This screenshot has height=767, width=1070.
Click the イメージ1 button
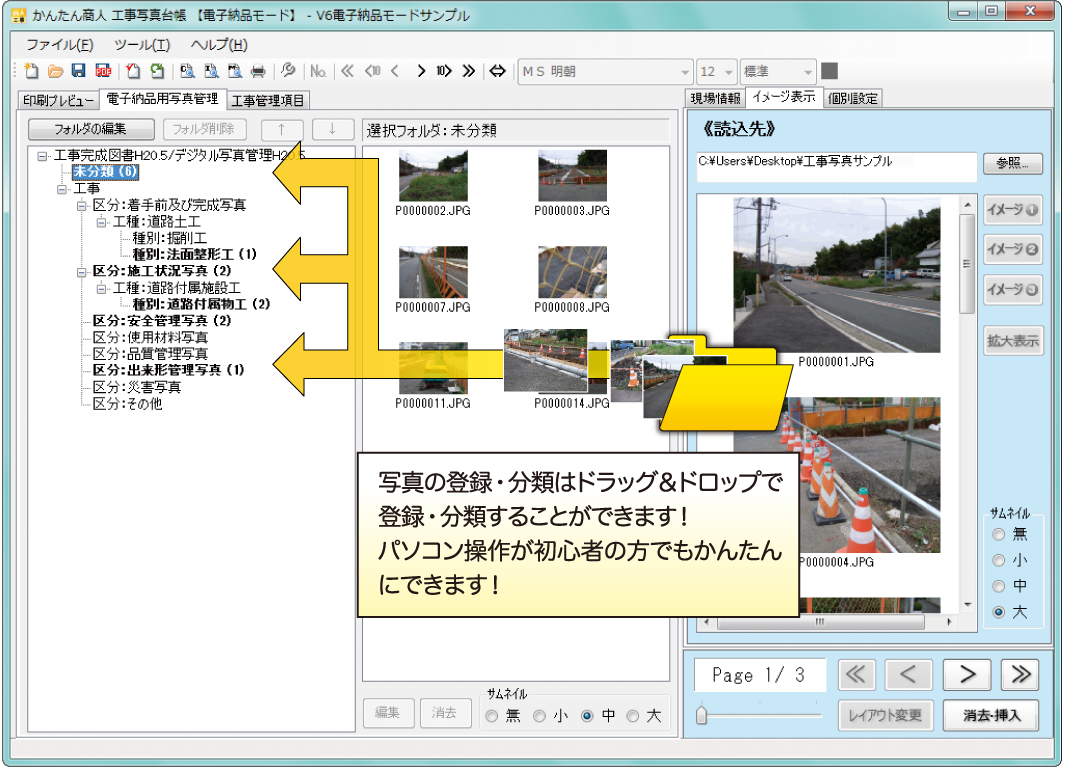point(1013,210)
